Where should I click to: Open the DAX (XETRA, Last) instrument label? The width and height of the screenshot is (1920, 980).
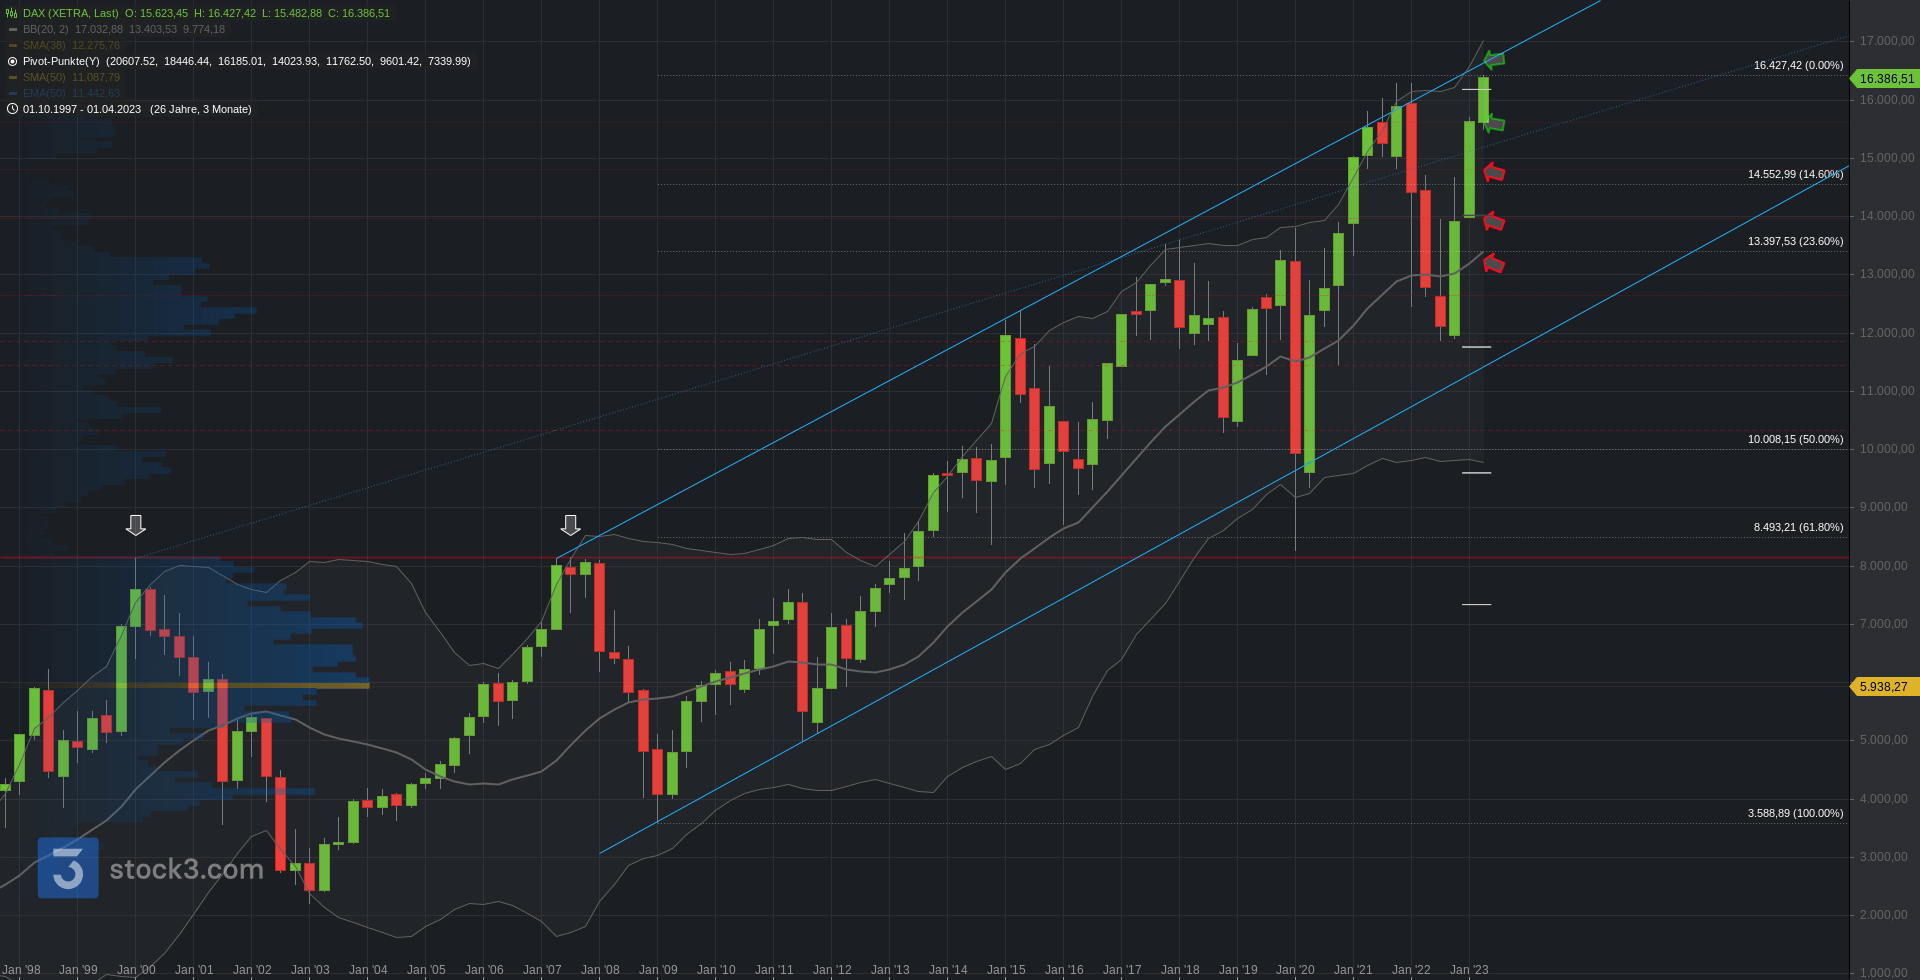click(70, 13)
